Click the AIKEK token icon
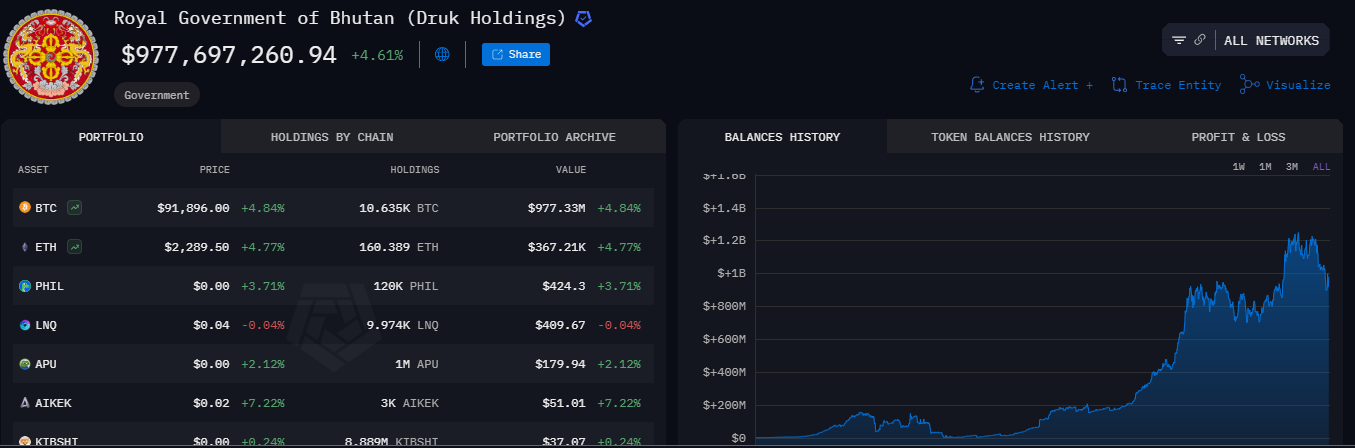Viewport: 1355px width, 448px height. (x=25, y=403)
